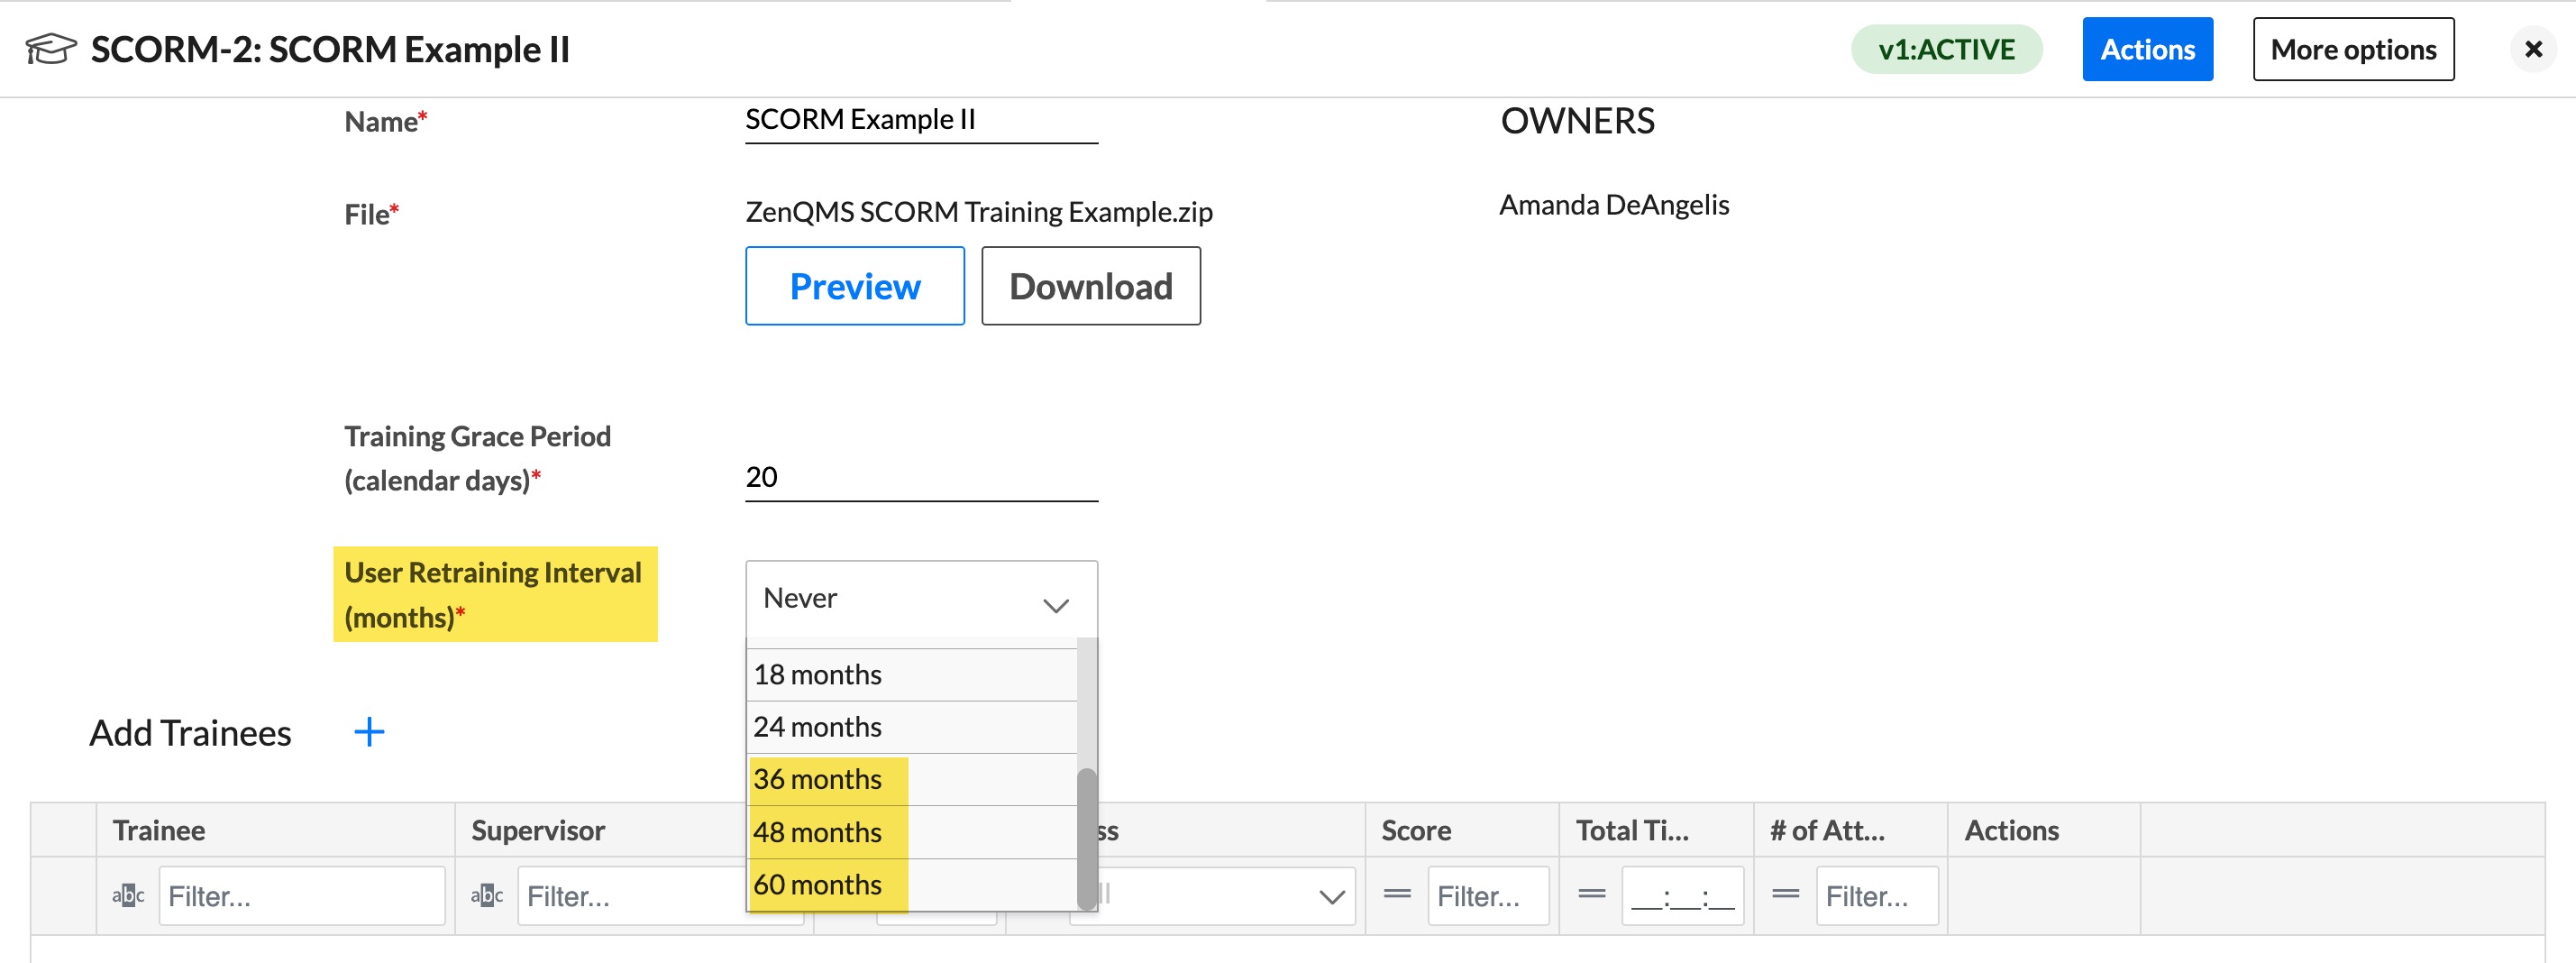
Task: Open Supervisor filter operator abc icon
Action: [x=487, y=895]
